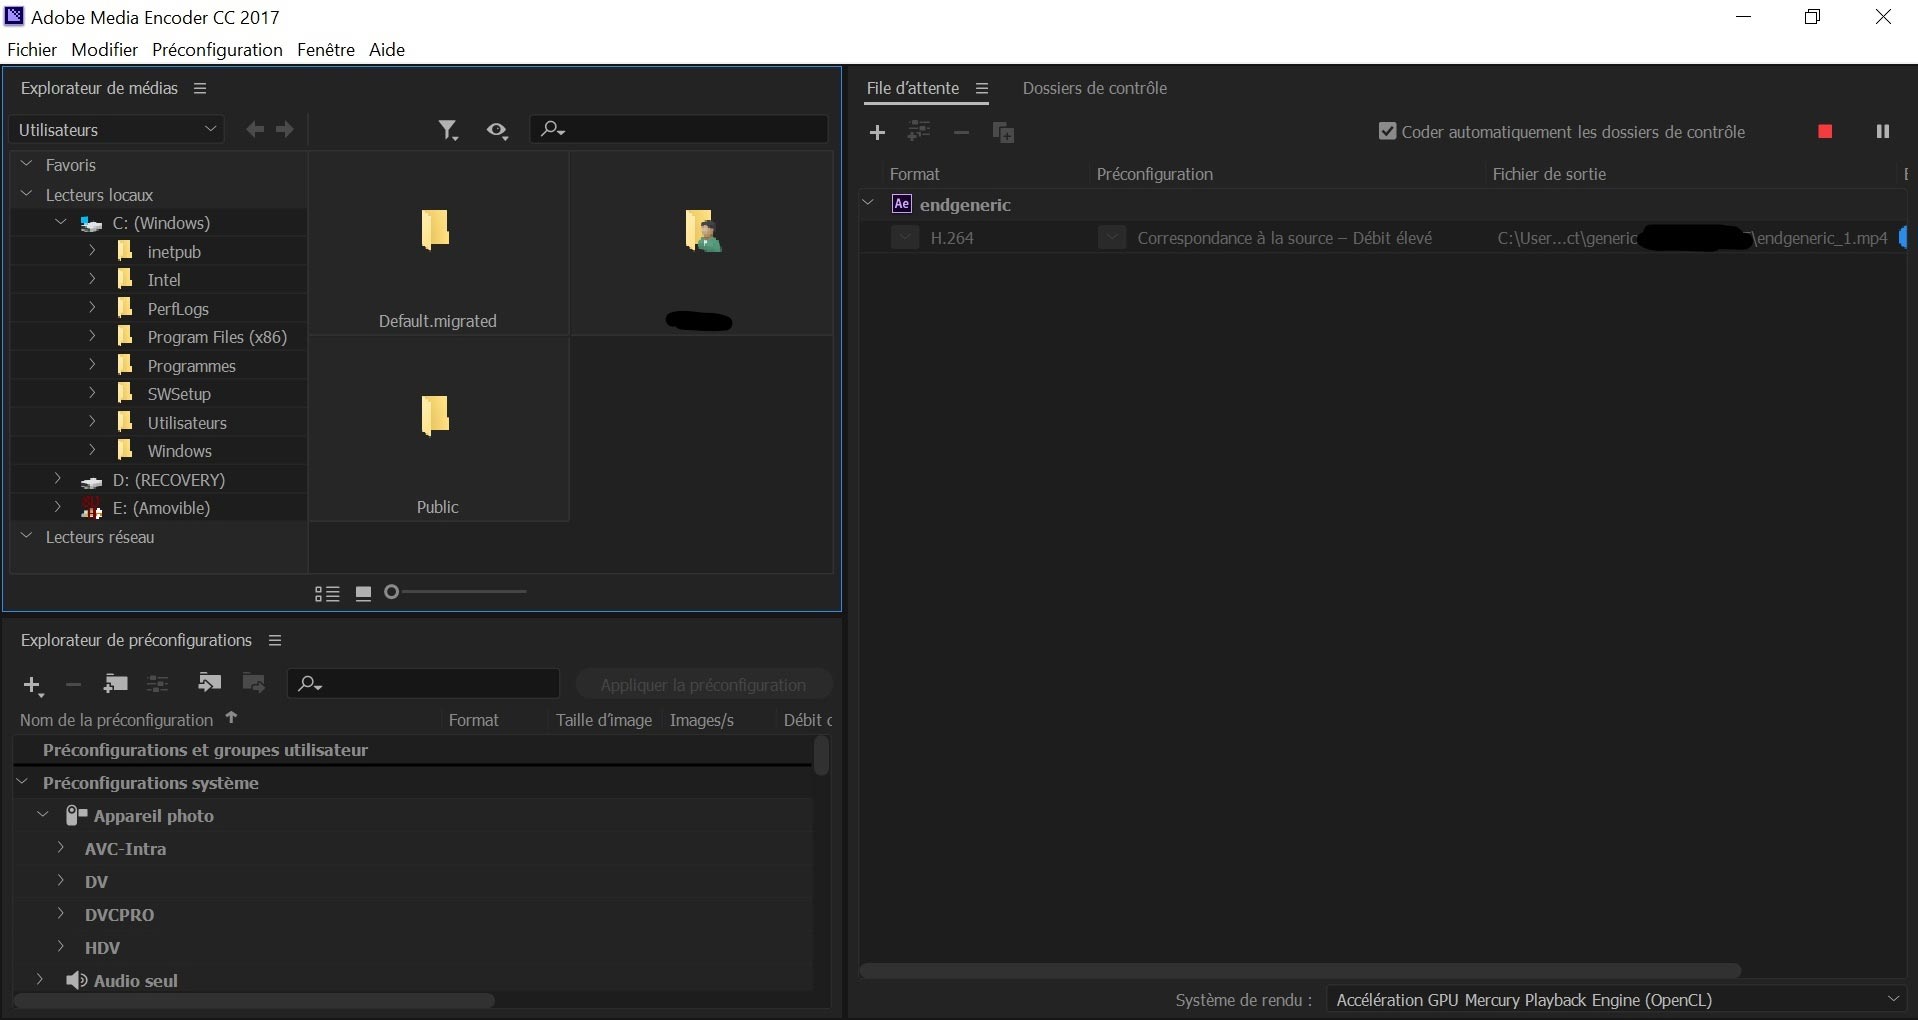This screenshot has width=1918, height=1020.
Task: Focus the preset browser search field
Action: (423, 683)
